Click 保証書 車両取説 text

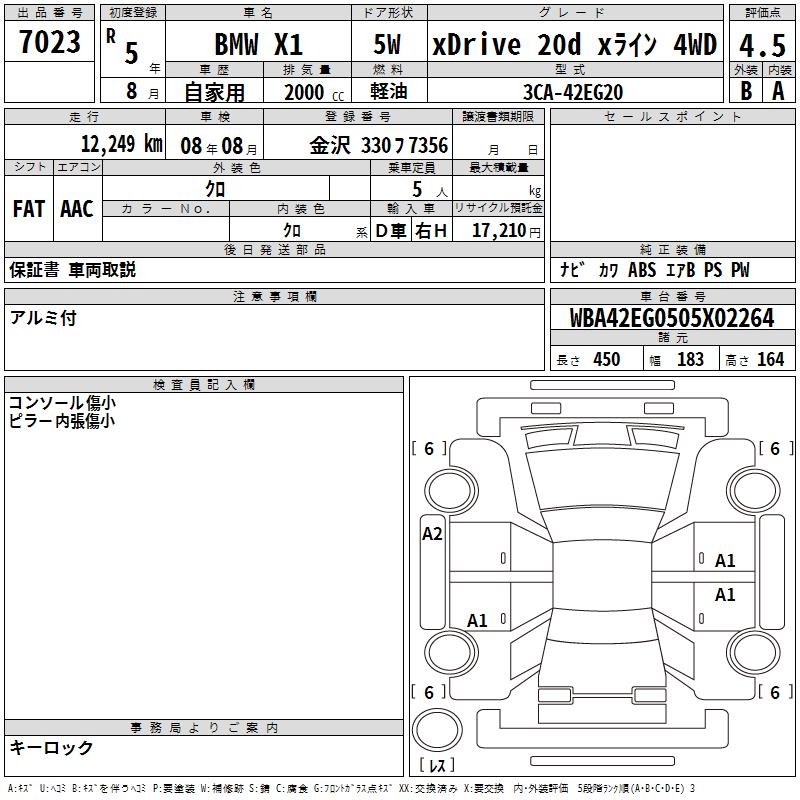[72, 270]
